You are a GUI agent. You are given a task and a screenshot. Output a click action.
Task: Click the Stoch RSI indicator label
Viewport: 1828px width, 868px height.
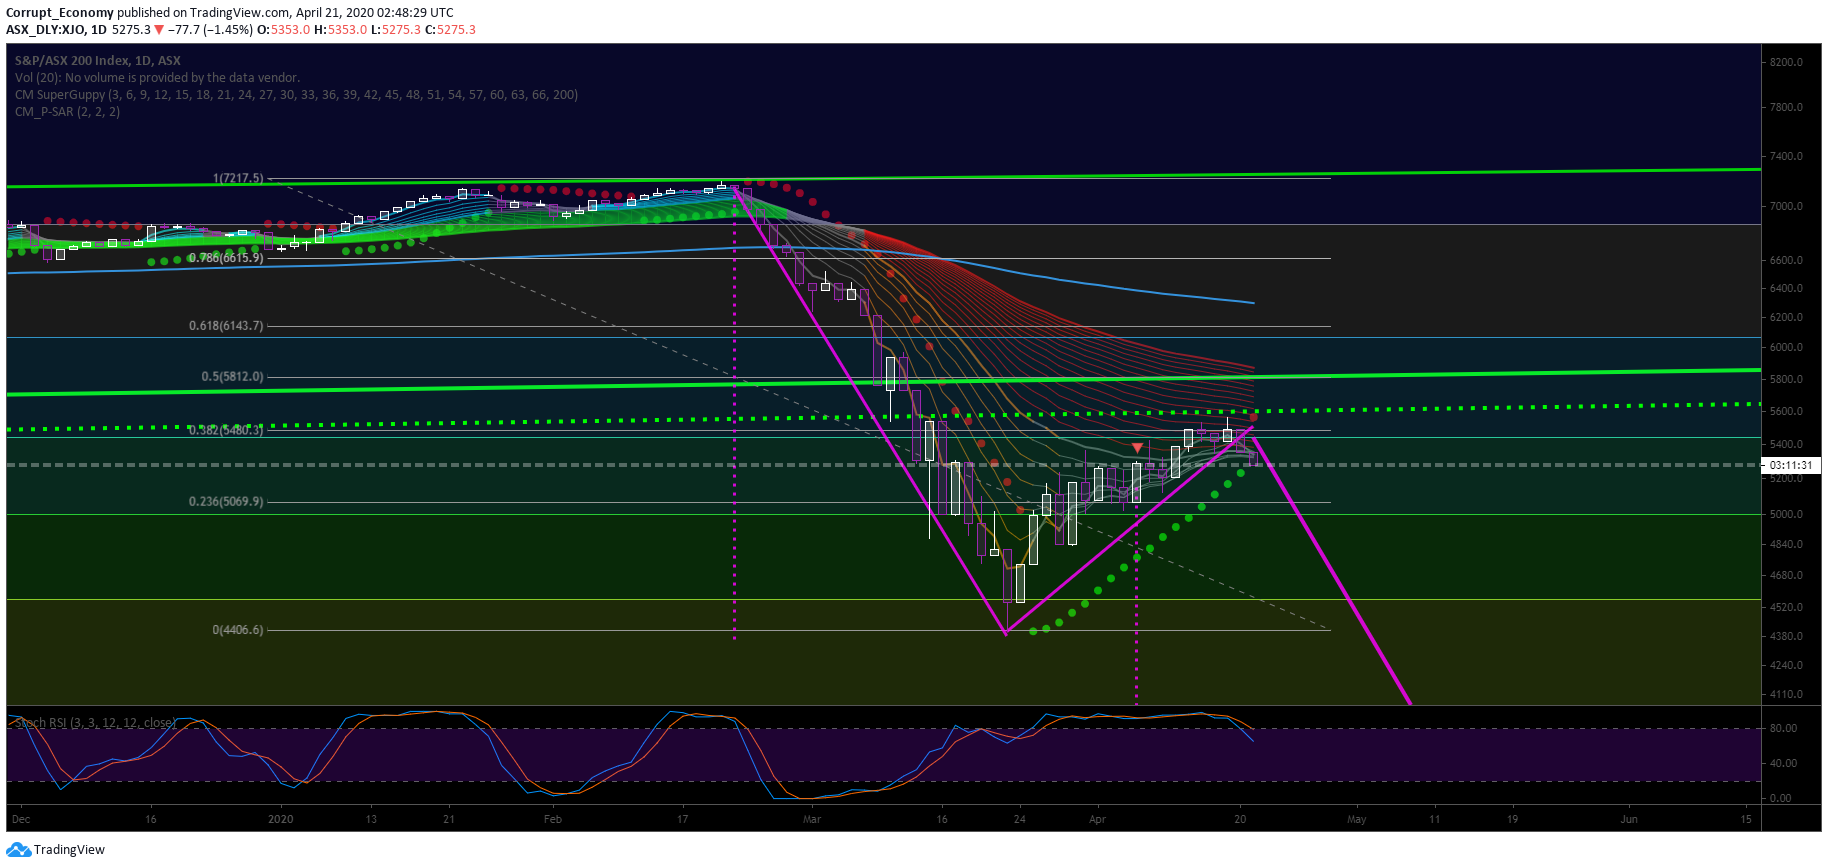pyautogui.click(x=95, y=723)
